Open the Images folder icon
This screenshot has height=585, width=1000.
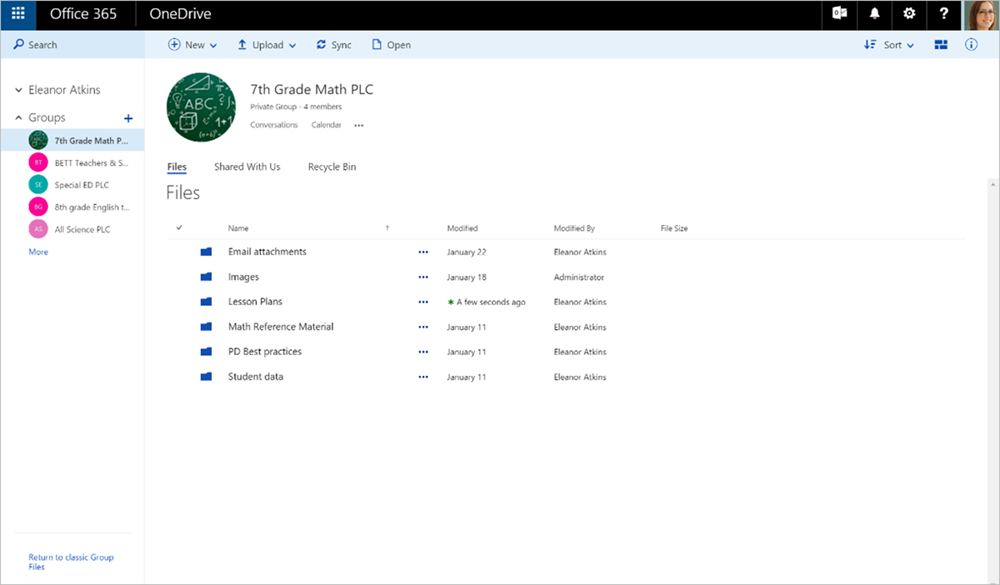click(207, 276)
